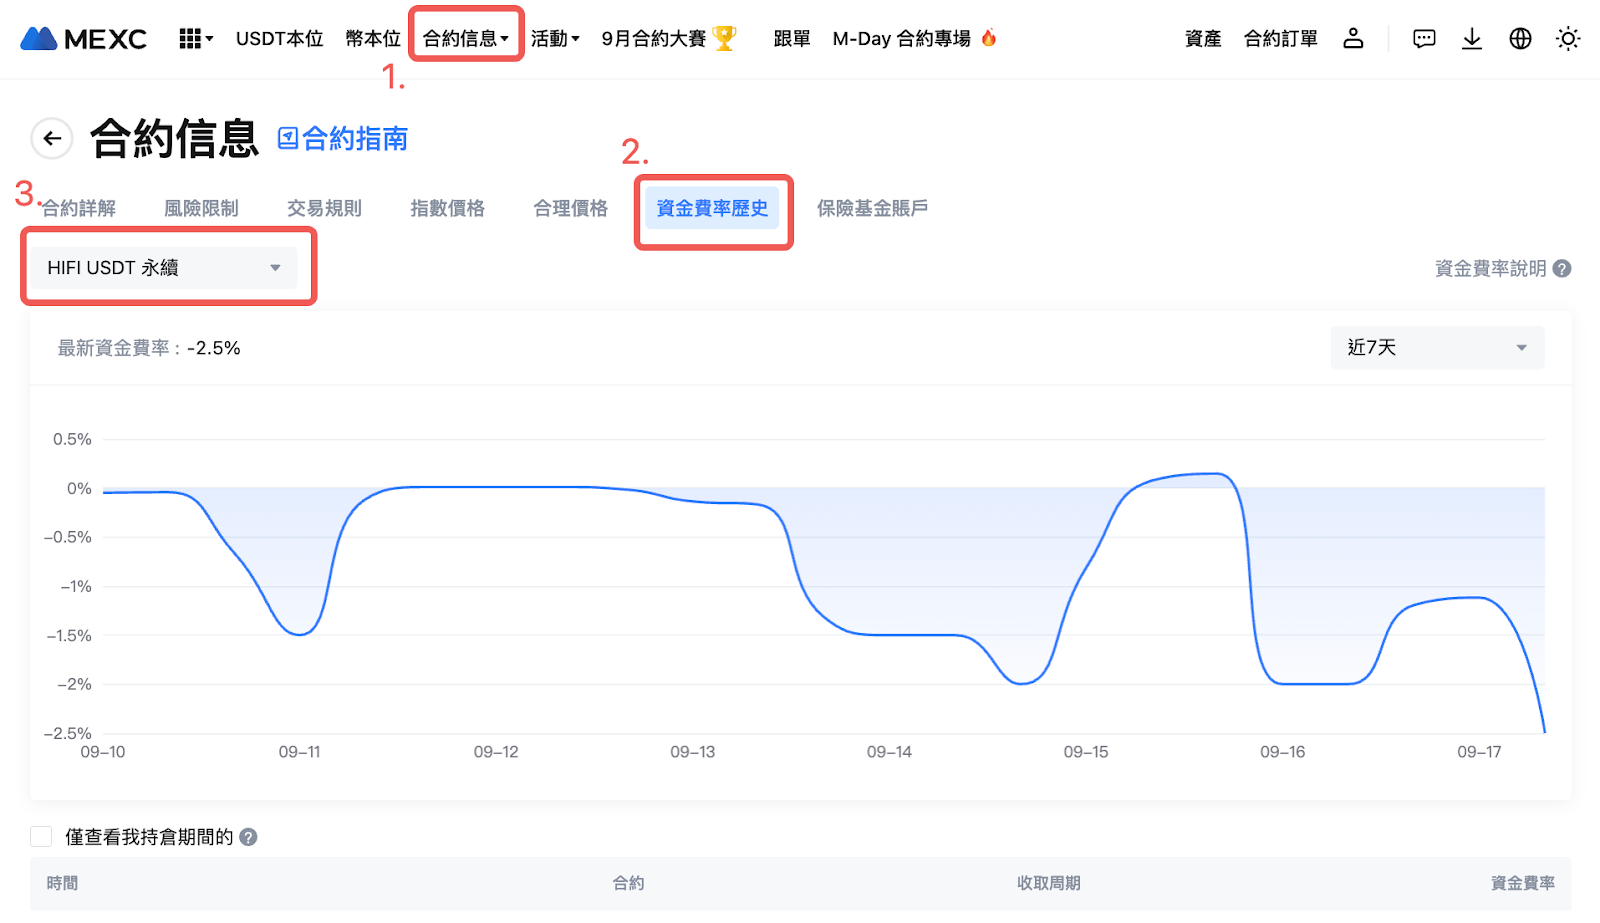Open the language globe icon
The image size is (1600, 923).
pos(1520,39)
